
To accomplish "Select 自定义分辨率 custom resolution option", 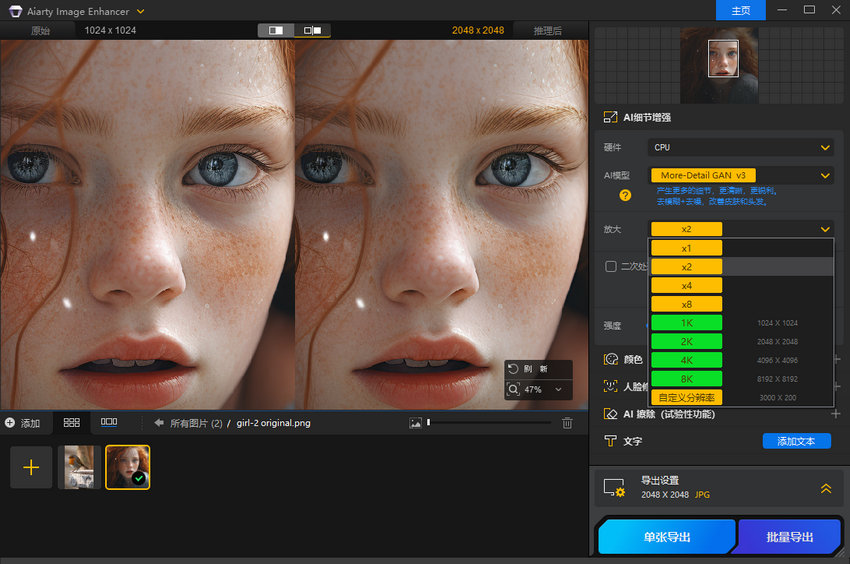I will 686,398.
